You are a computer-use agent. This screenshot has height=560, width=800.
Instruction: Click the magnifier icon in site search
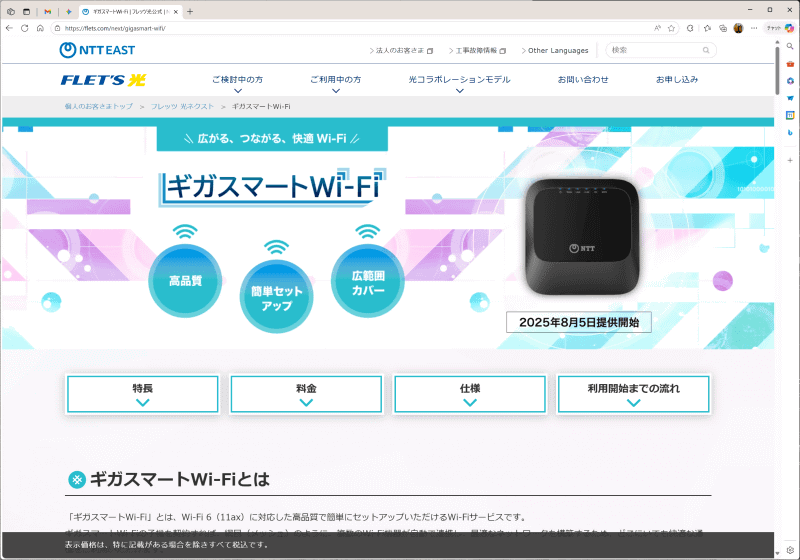pyautogui.click(x=706, y=50)
